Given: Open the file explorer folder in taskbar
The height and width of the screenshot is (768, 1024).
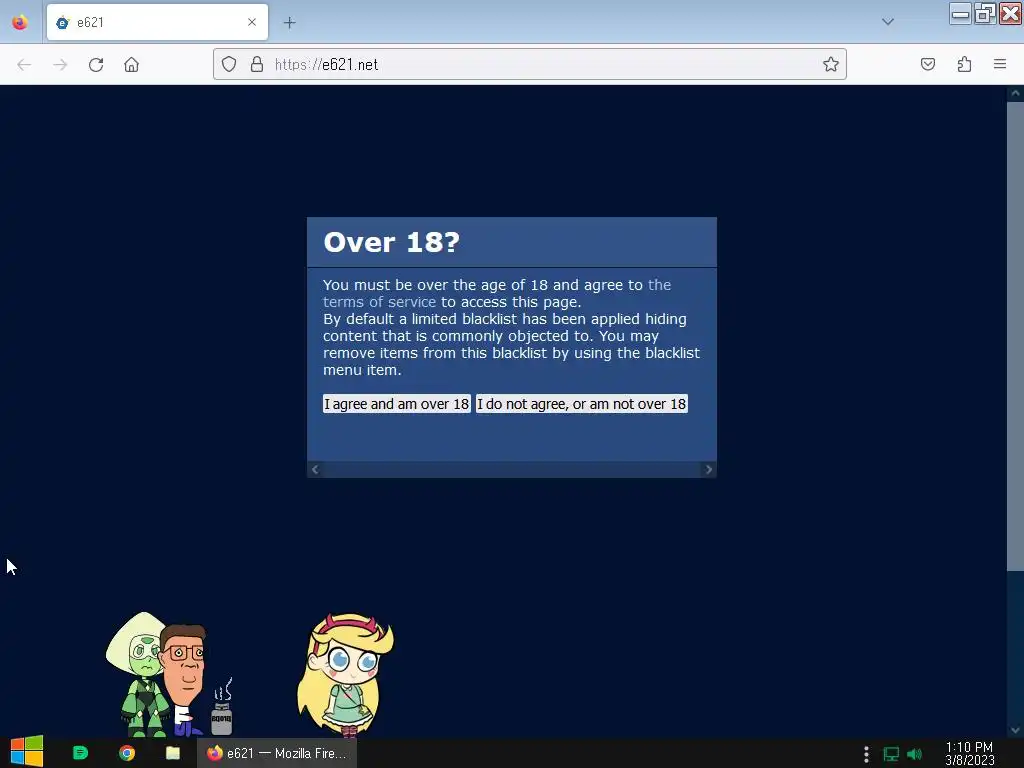Looking at the screenshot, I should pyautogui.click(x=173, y=753).
